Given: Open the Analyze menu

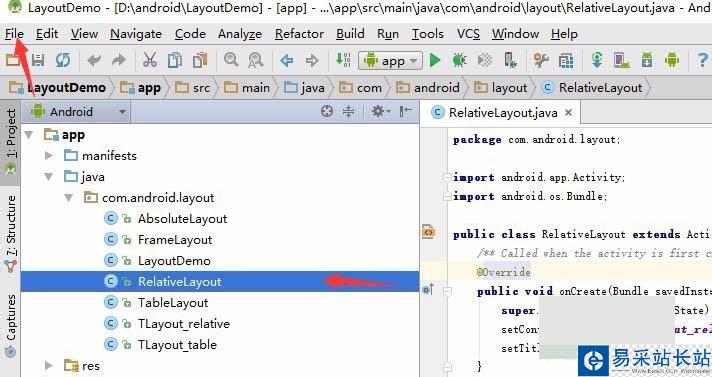Looking at the screenshot, I should coord(240,34).
